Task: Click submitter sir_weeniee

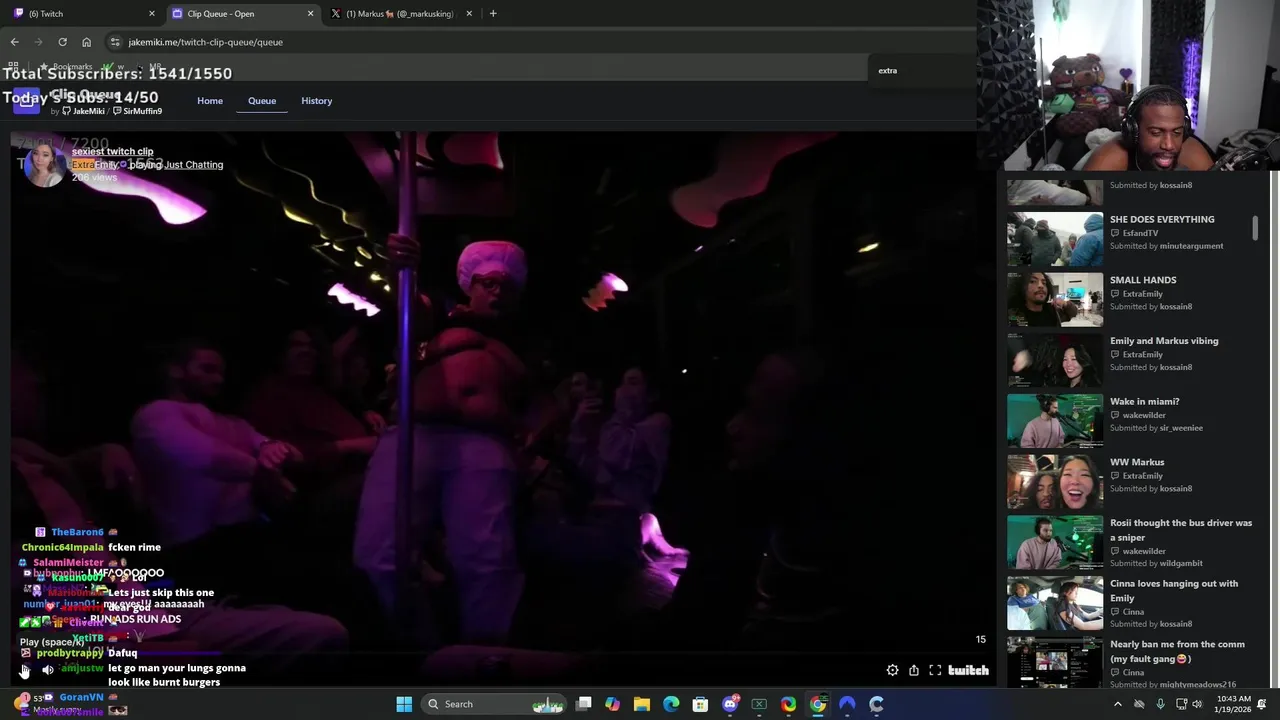Action: pos(1181,428)
